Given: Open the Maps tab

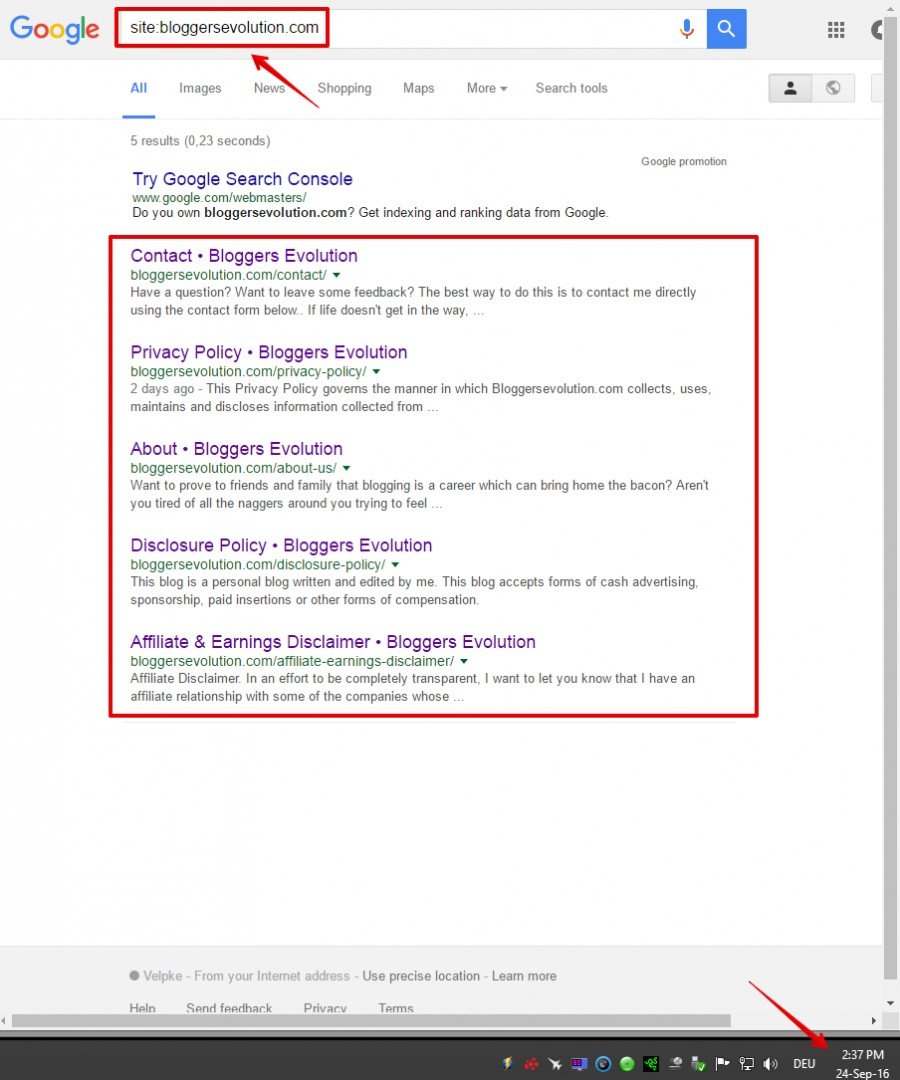Looking at the screenshot, I should (x=419, y=88).
